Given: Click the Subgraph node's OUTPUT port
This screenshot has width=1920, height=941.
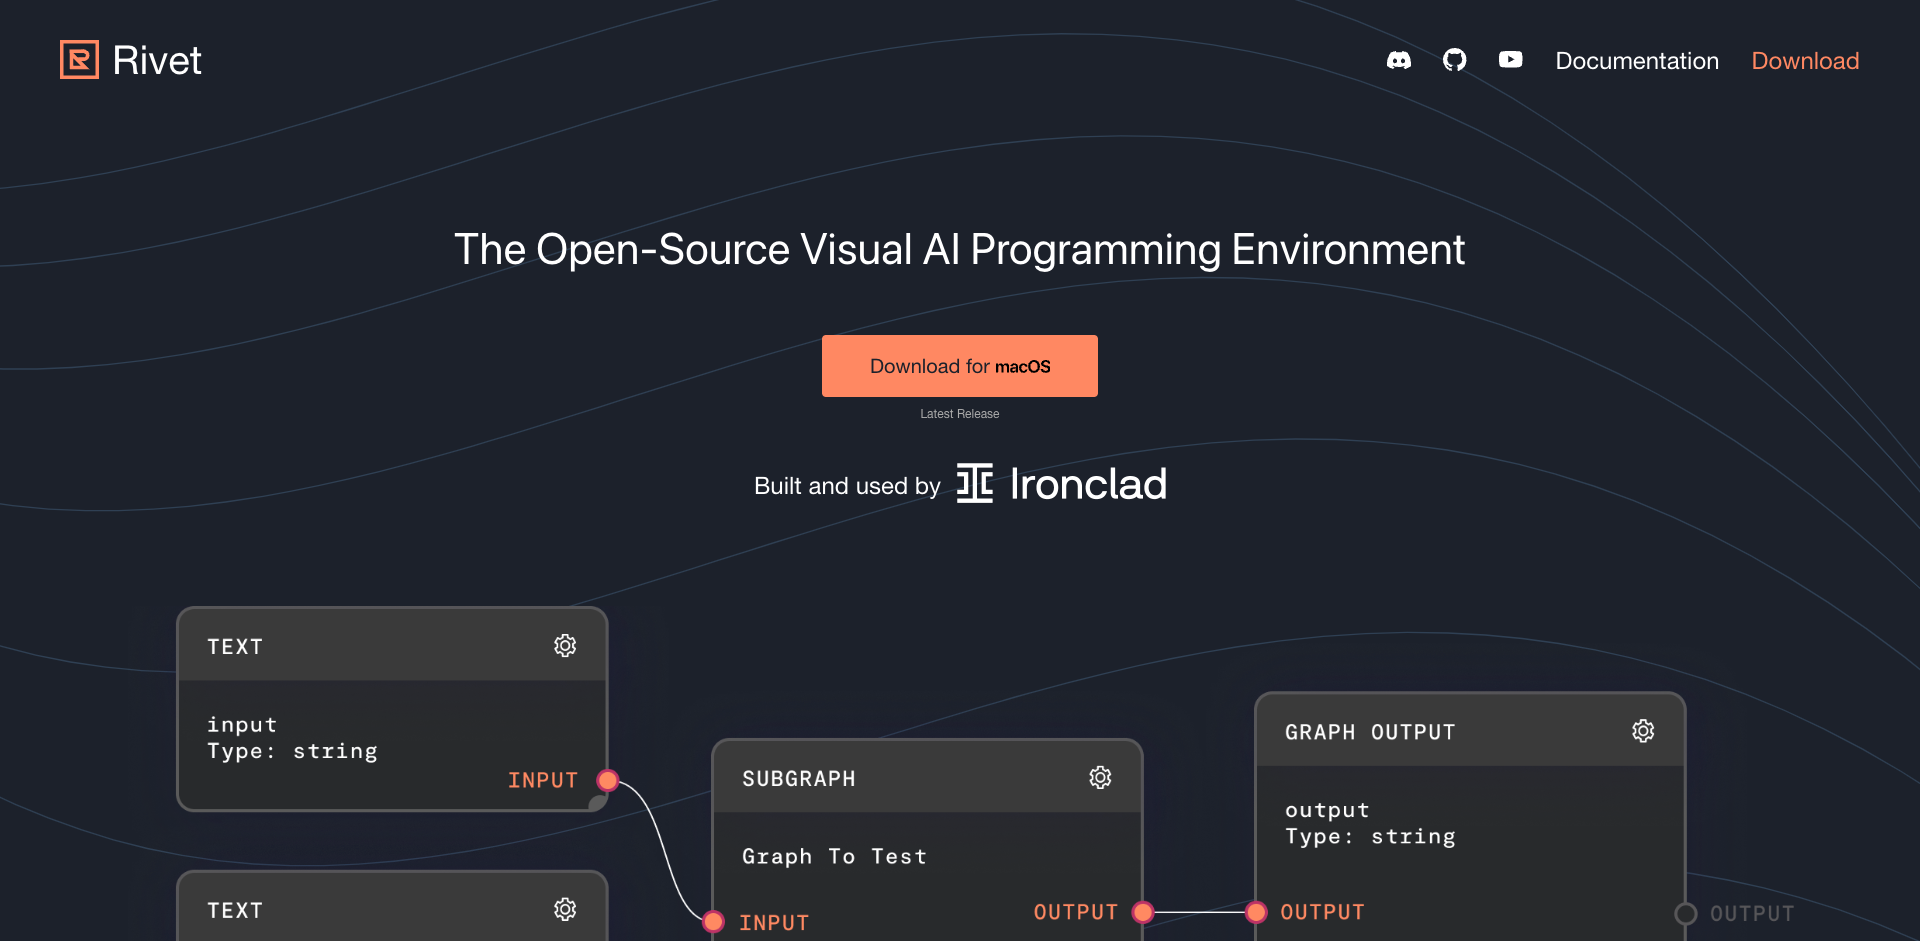Looking at the screenshot, I should 1143,912.
